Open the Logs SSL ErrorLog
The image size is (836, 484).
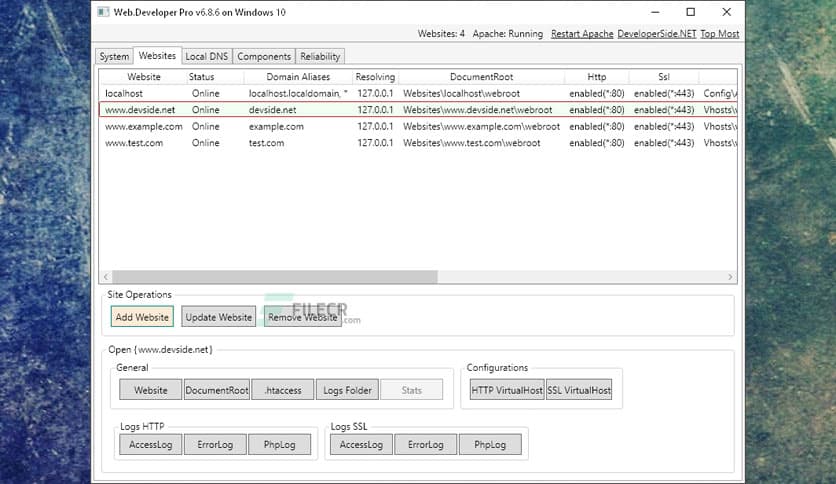click(x=425, y=445)
